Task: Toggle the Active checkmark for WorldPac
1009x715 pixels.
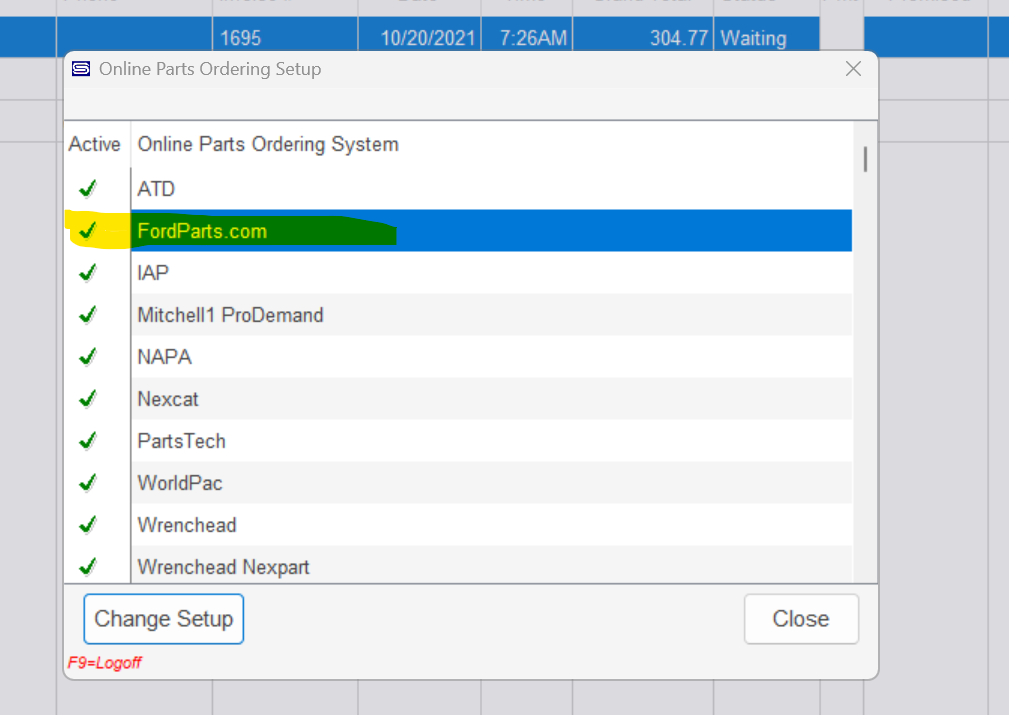Action: coord(88,483)
